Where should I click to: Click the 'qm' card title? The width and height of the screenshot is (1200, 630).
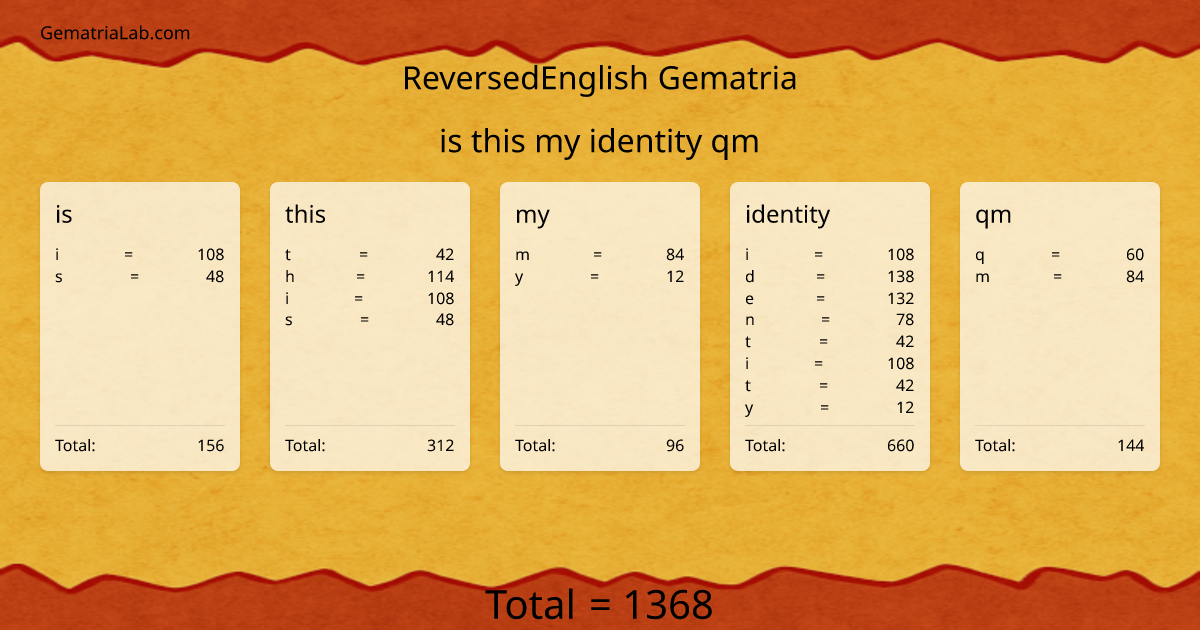click(x=993, y=215)
